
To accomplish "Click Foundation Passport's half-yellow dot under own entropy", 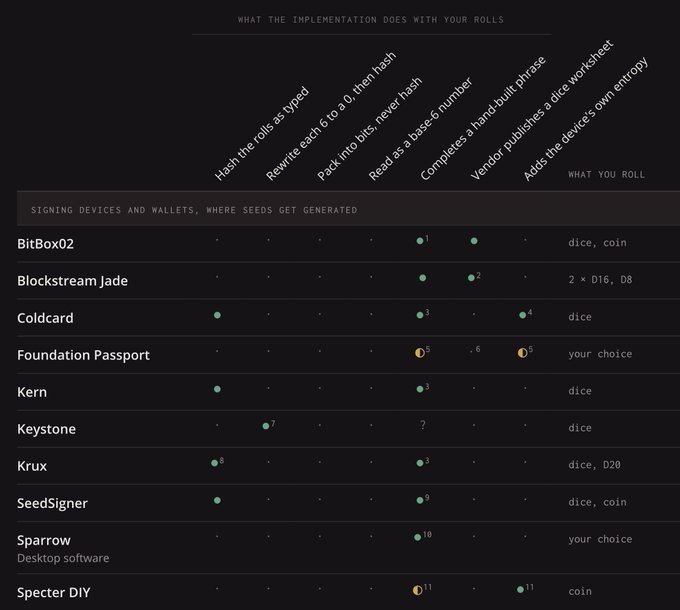I will [x=522, y=352].
